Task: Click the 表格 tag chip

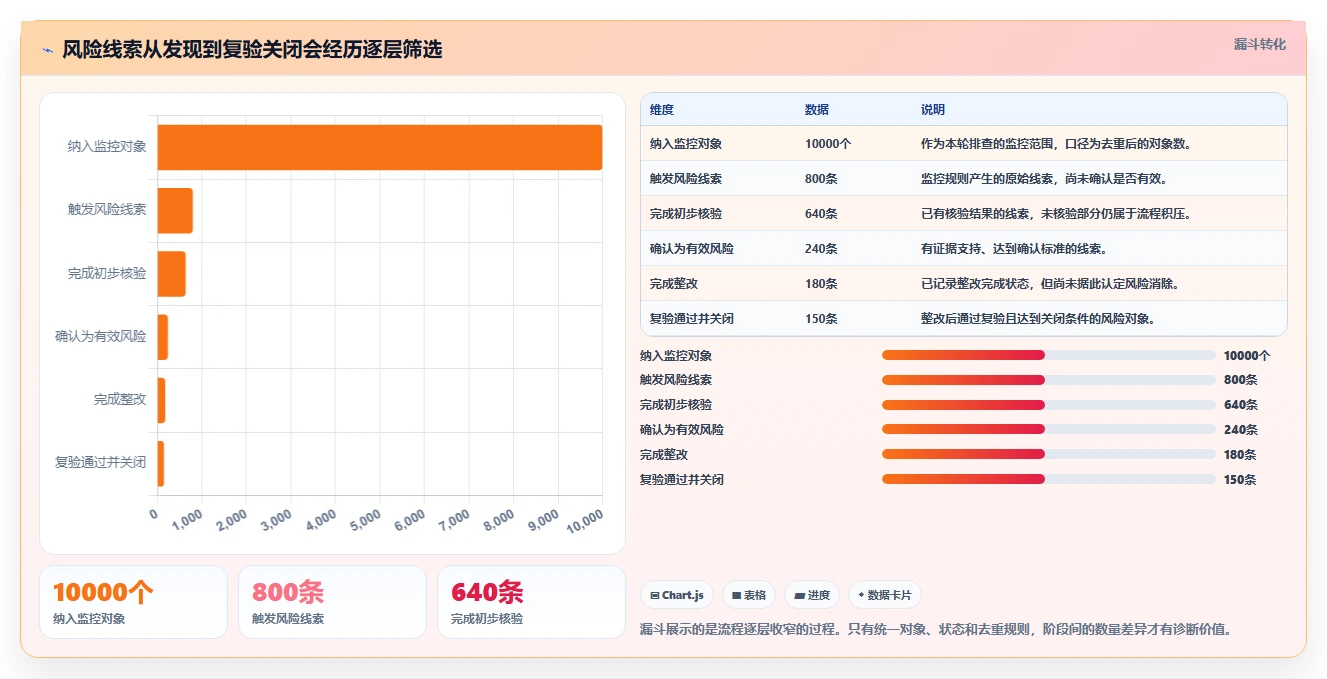Action: pyautogui.click(x=749, y=595)
